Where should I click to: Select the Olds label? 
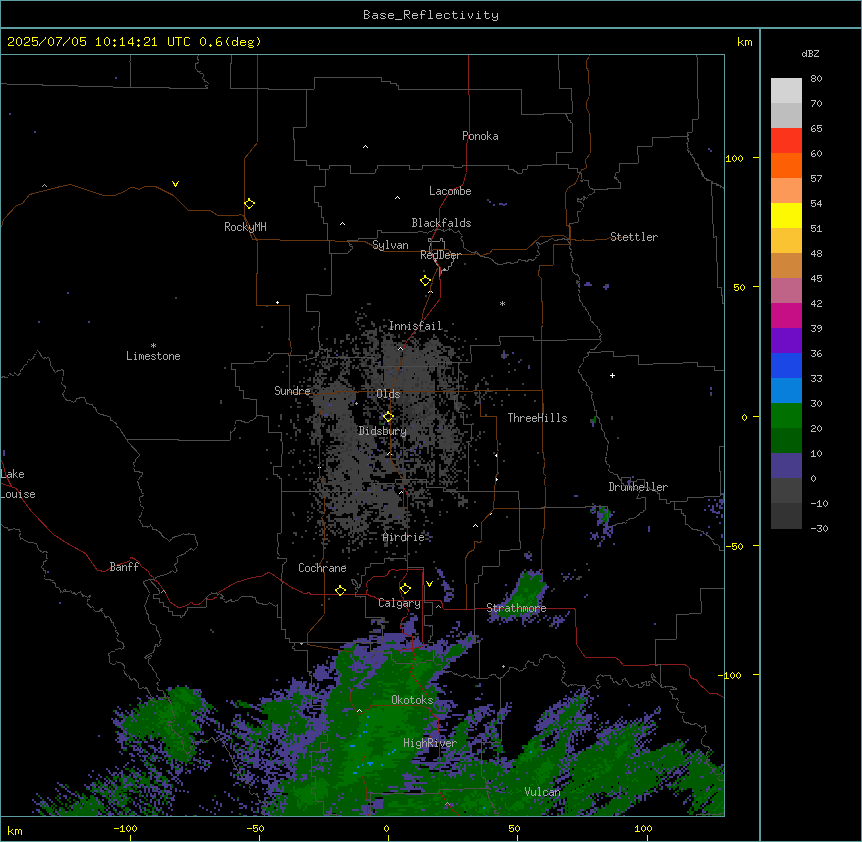click(388, 394)
